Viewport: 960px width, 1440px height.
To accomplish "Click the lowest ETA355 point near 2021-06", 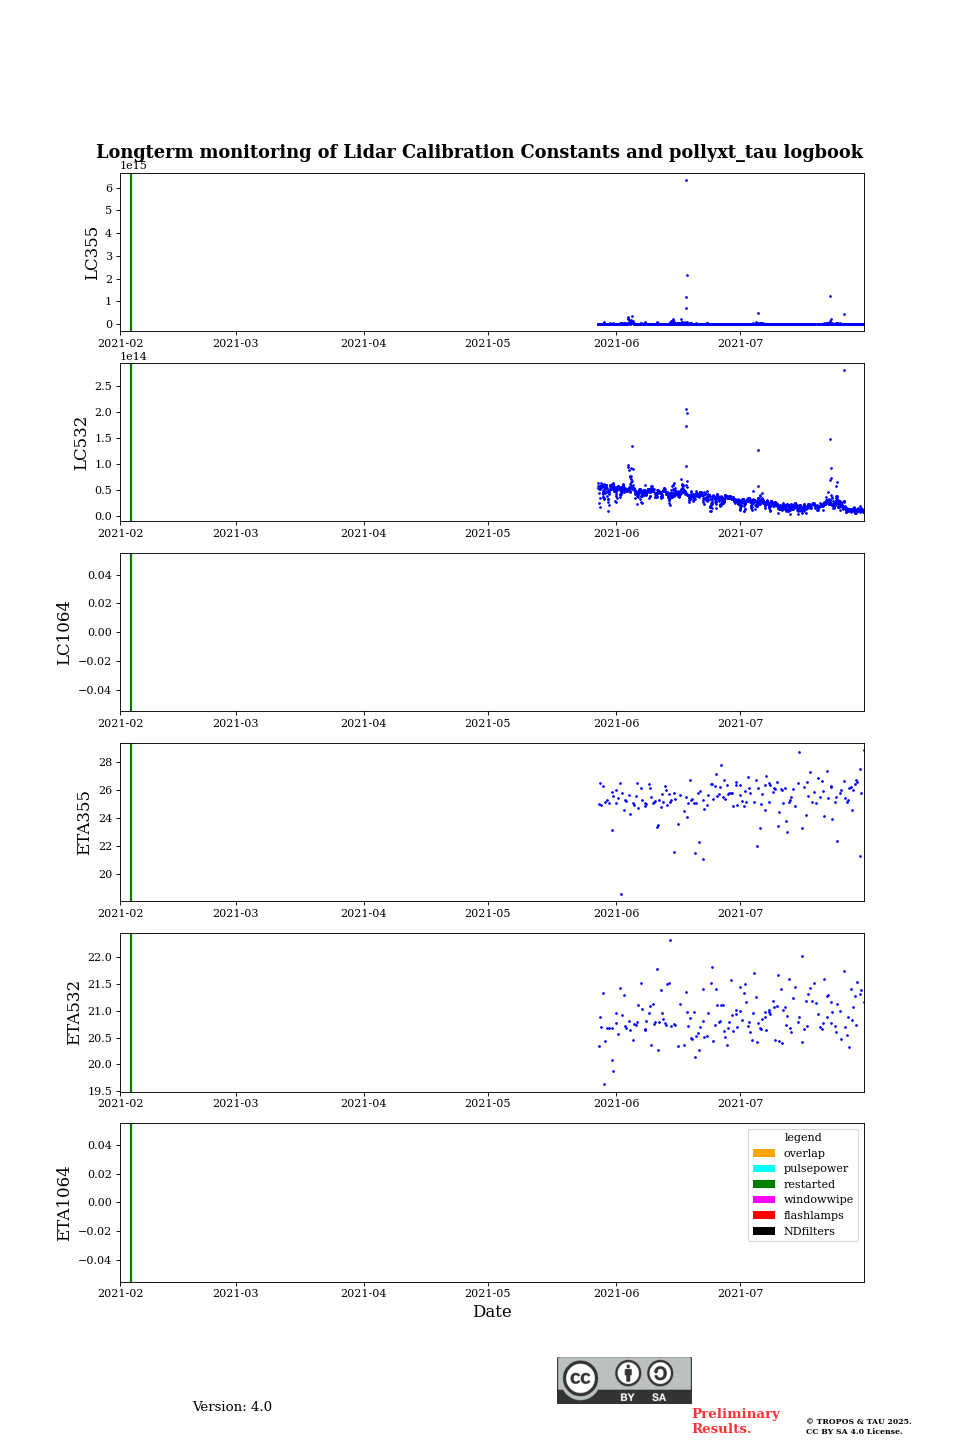I will coord(621,894).
